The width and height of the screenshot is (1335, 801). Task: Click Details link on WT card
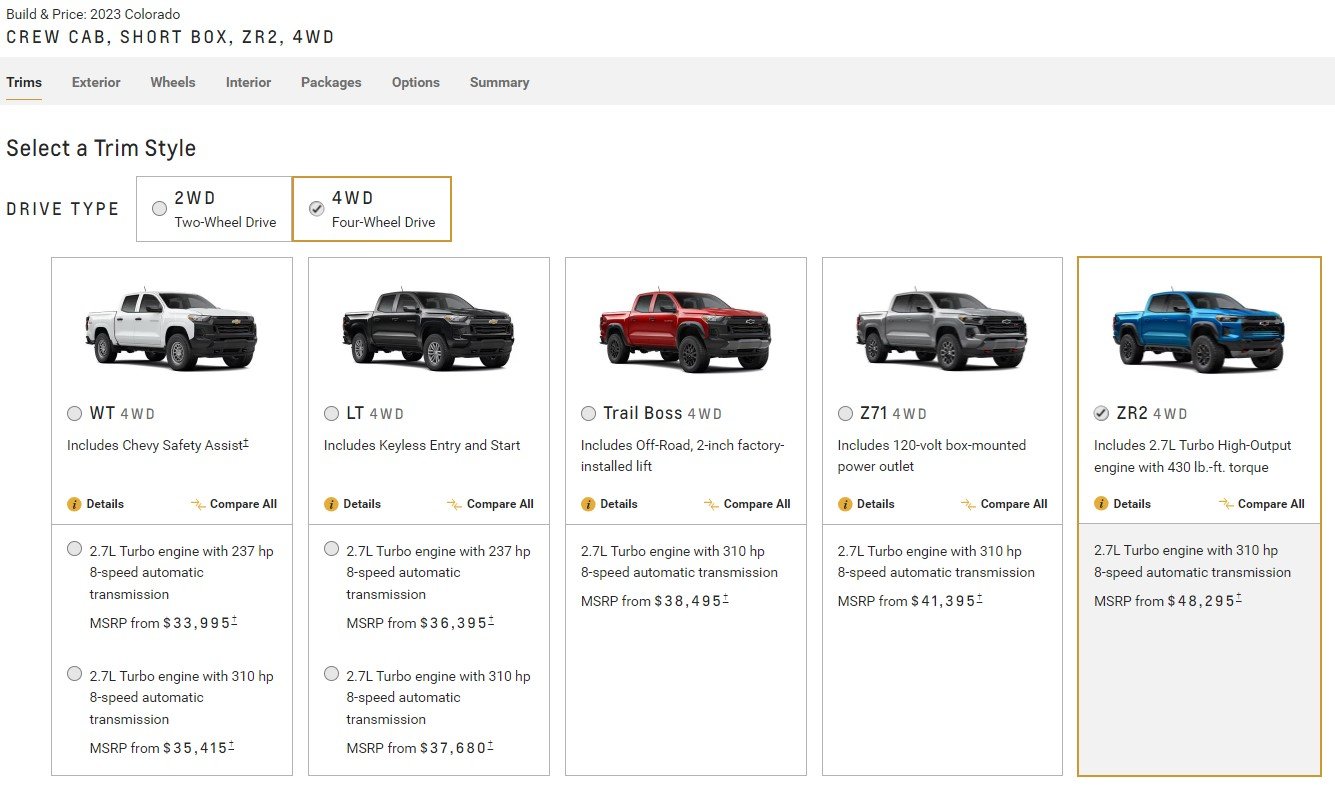coord(105,504)
